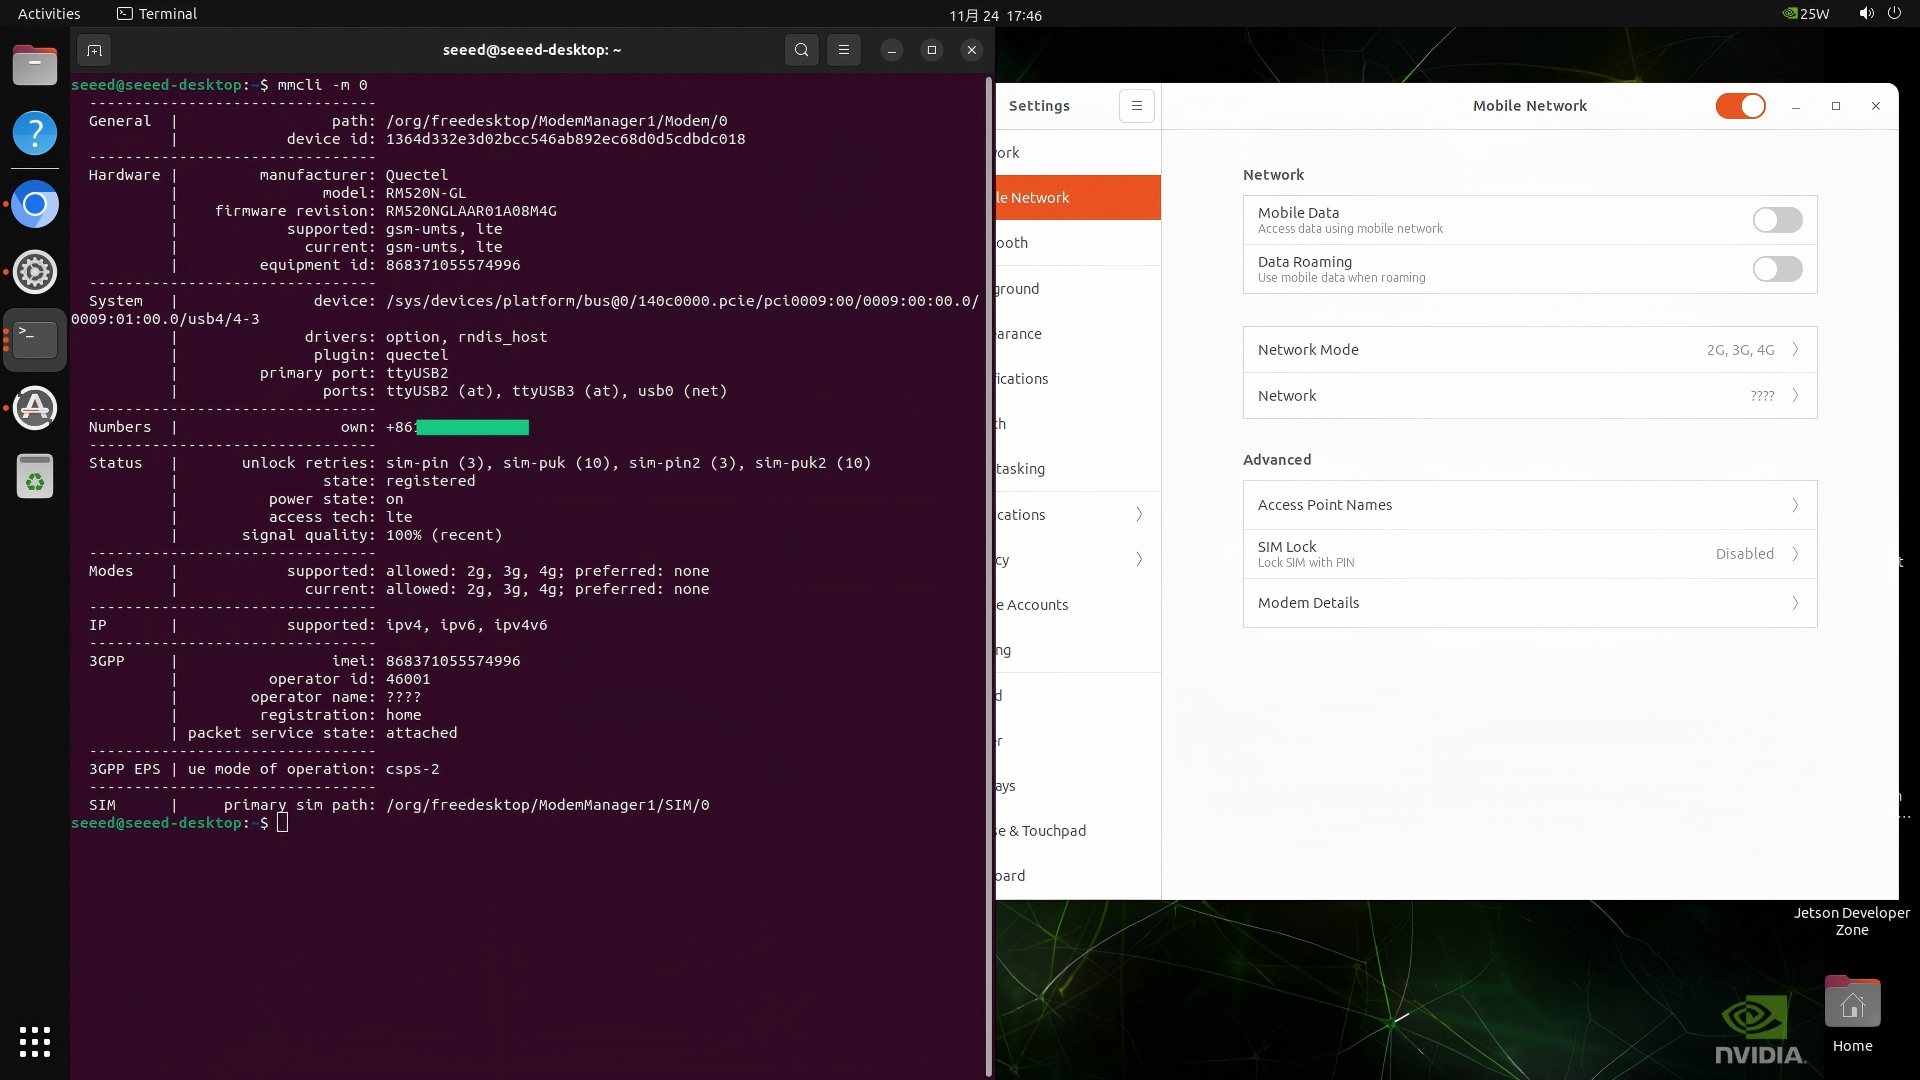This screenshot has height=1080, width=1920.
Task: Open Software Updater from the dock
Action: coord(35,408)
